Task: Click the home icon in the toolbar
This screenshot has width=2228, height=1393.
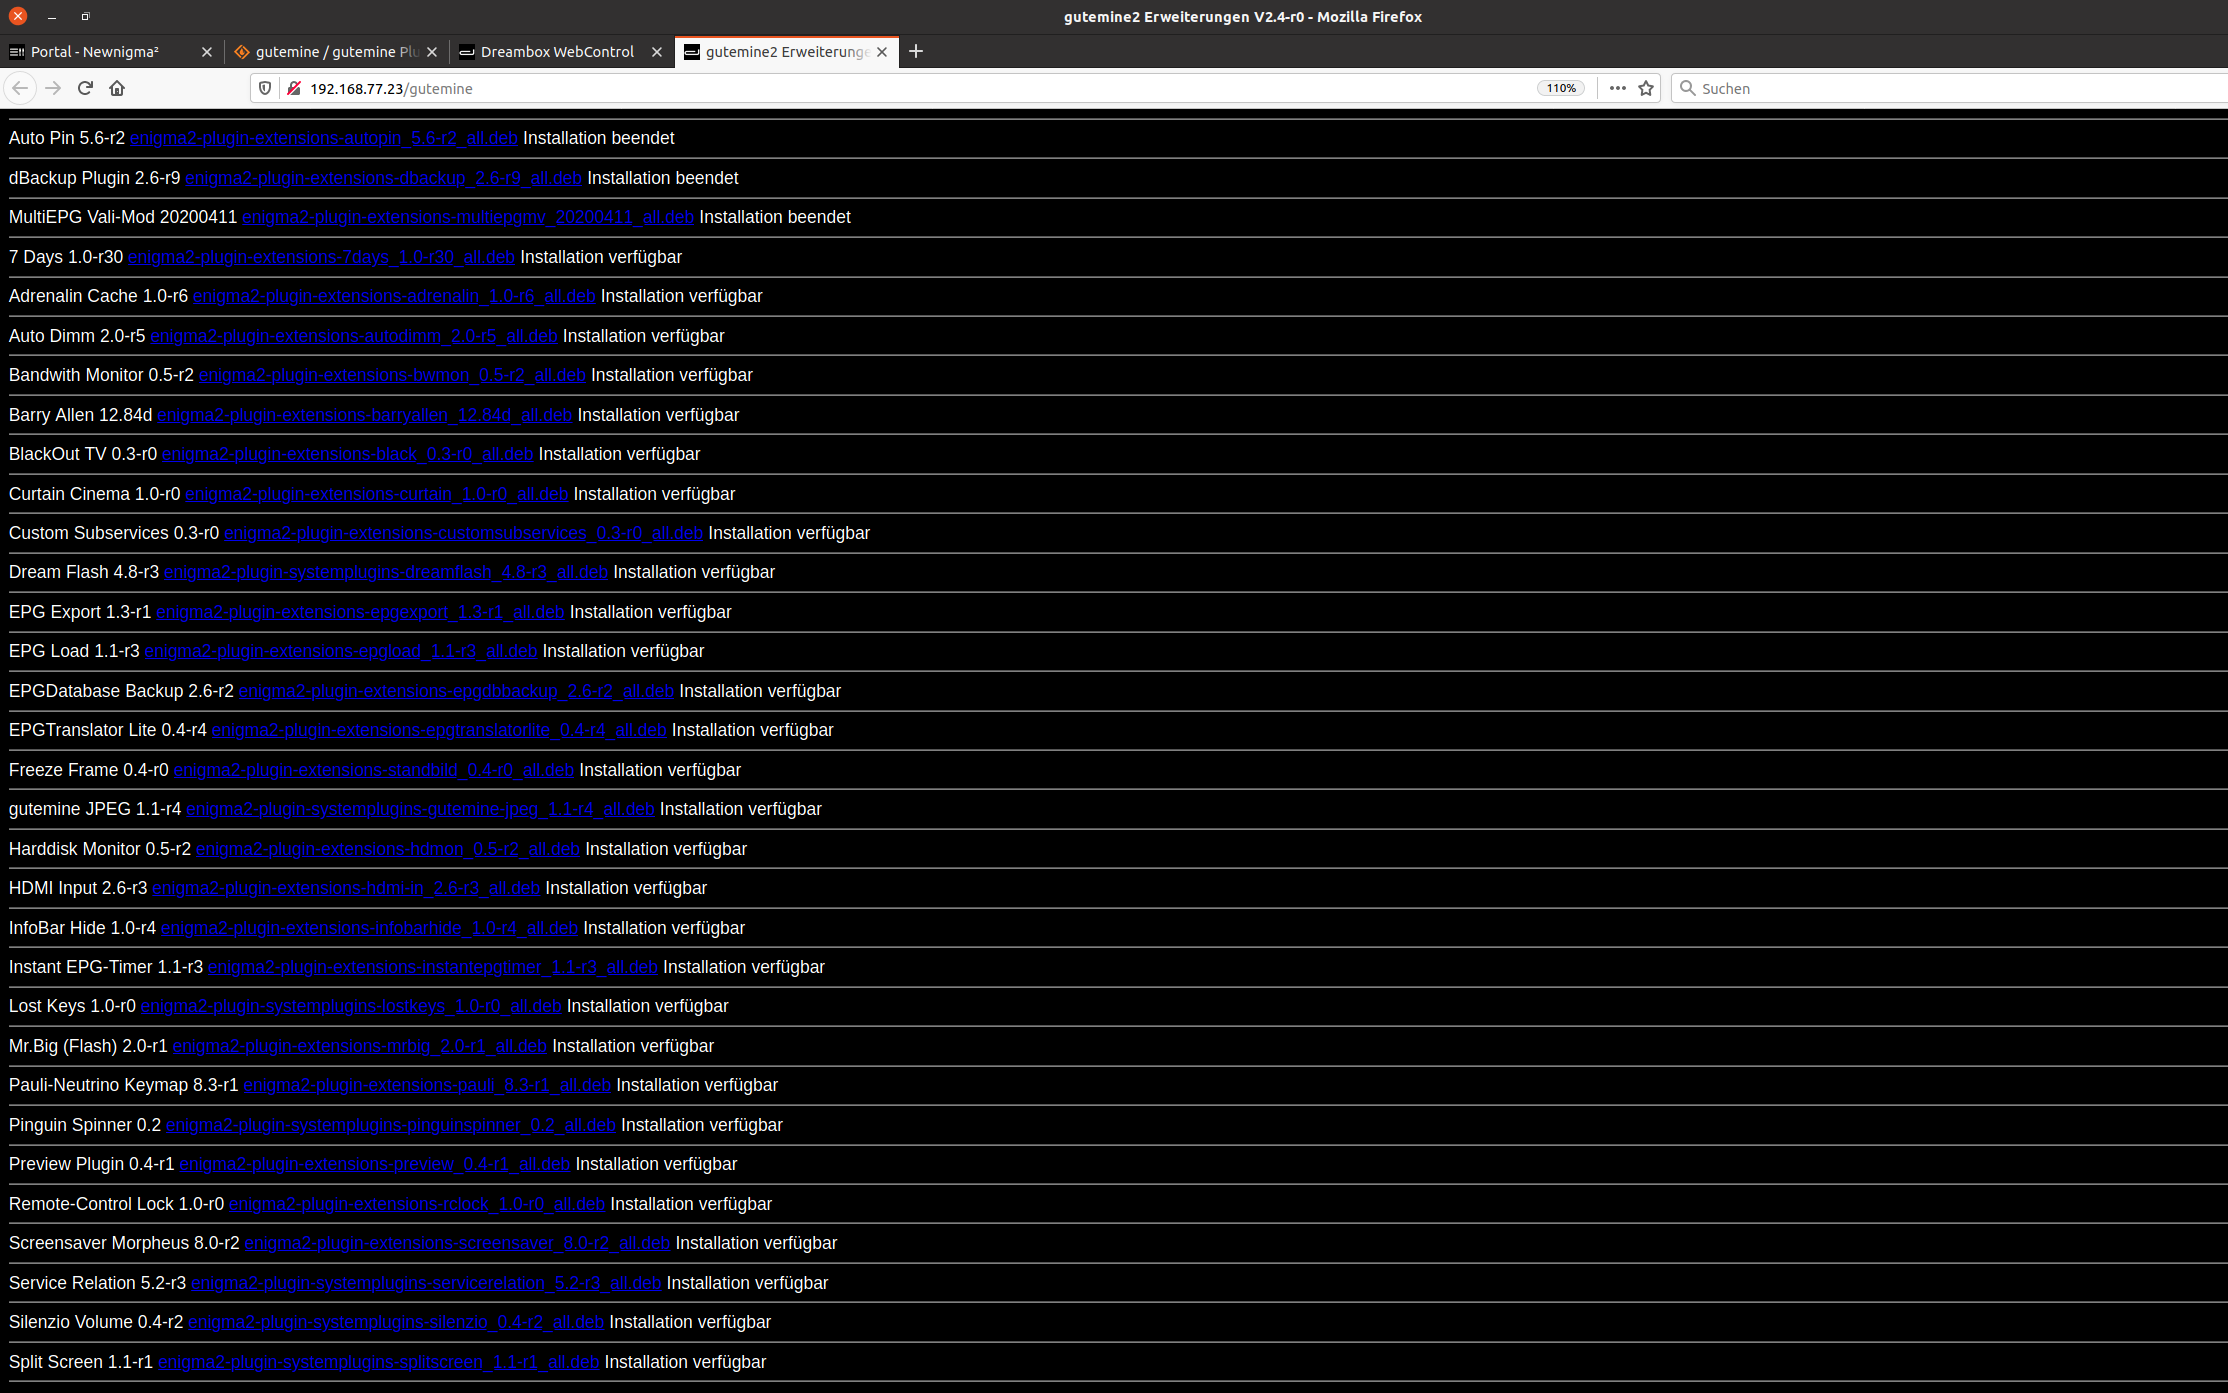Action: tap(117, 88)
